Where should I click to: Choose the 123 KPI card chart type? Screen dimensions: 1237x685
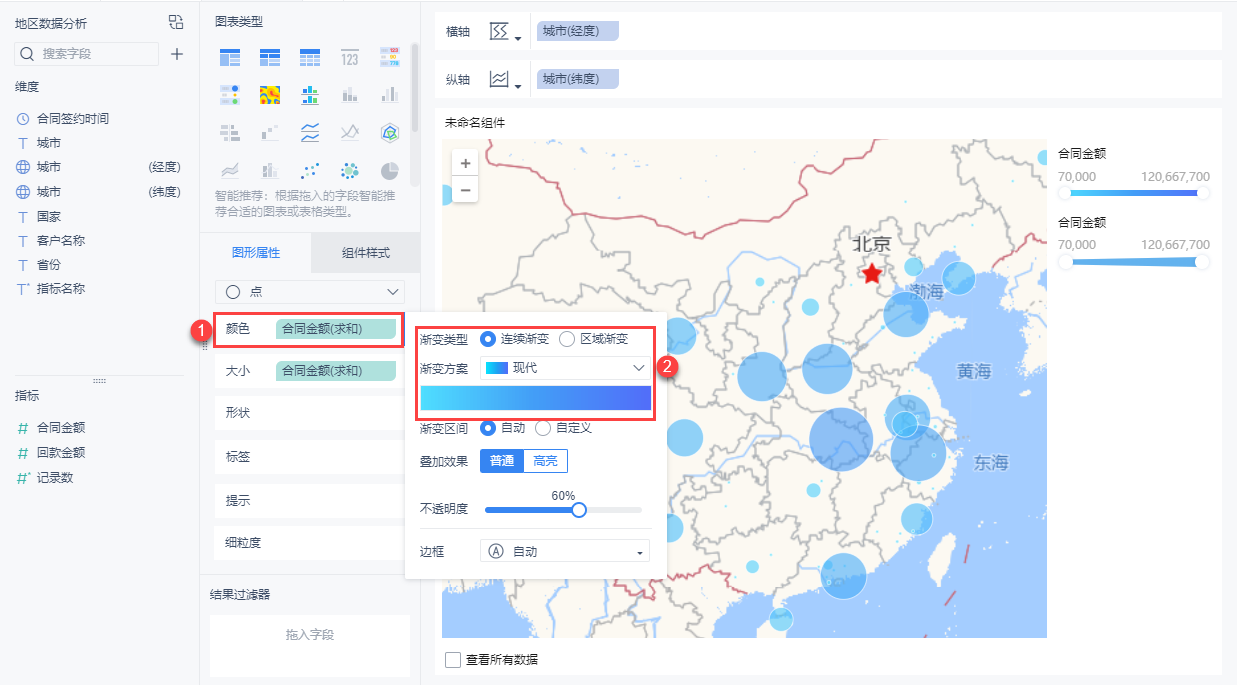coord(350,57)
